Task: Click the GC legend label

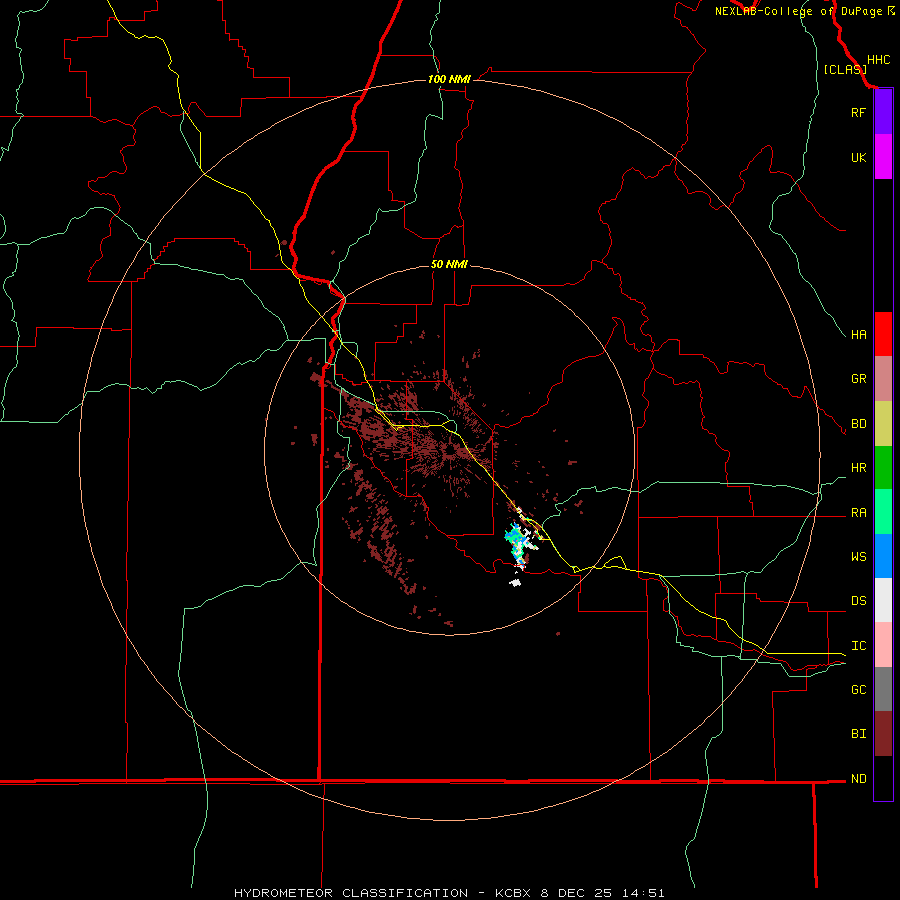Action: [858, 689]
